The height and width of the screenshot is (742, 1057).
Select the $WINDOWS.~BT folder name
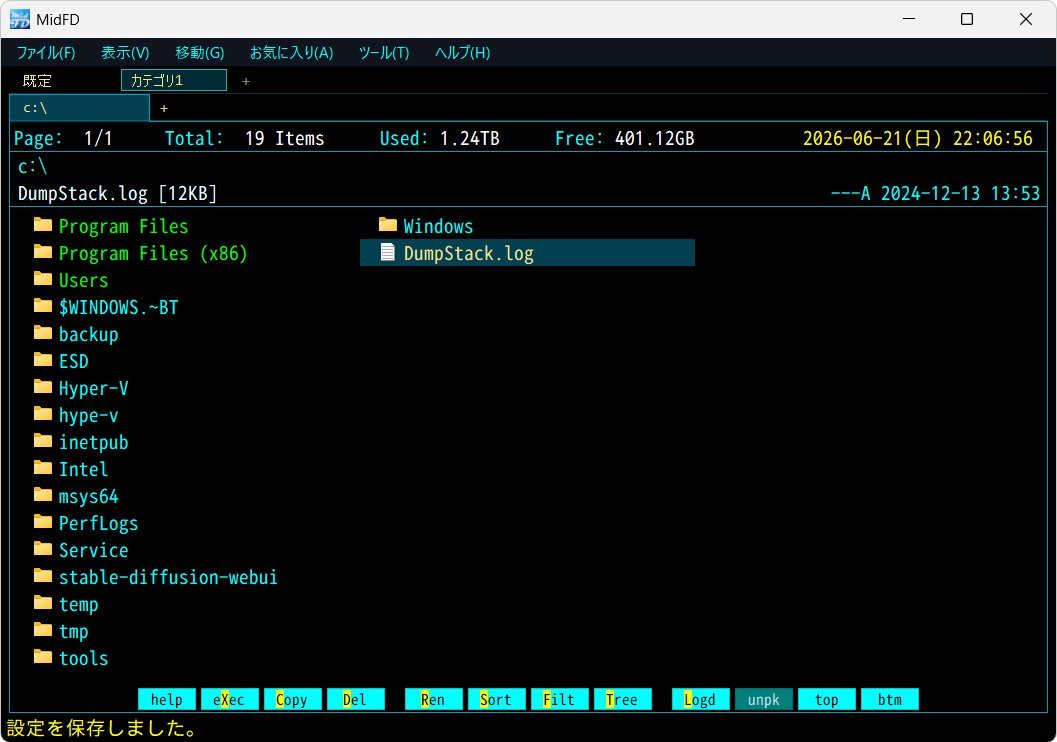119,307
